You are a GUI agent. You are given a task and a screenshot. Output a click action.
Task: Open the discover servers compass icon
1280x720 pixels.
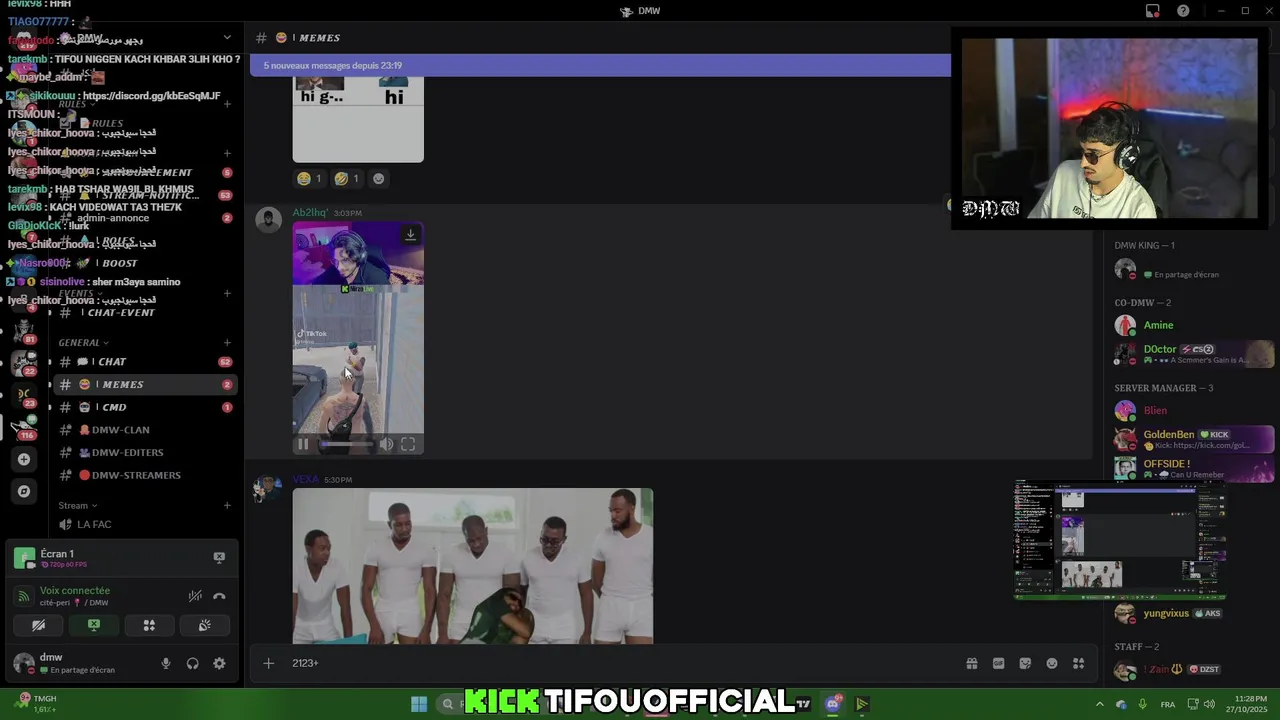[24, 491]
